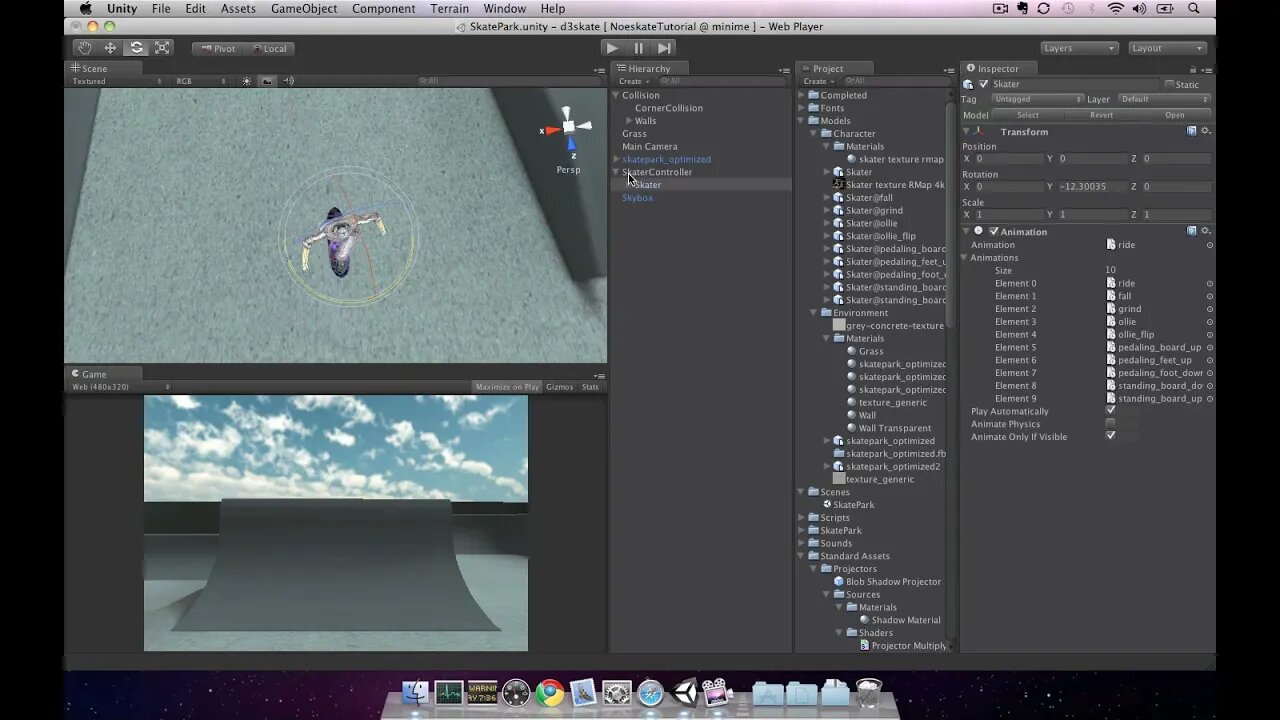The width and height of the screenshot is (1280, 720).
Task: Click the Play button
Action: (x=612, y=48)
